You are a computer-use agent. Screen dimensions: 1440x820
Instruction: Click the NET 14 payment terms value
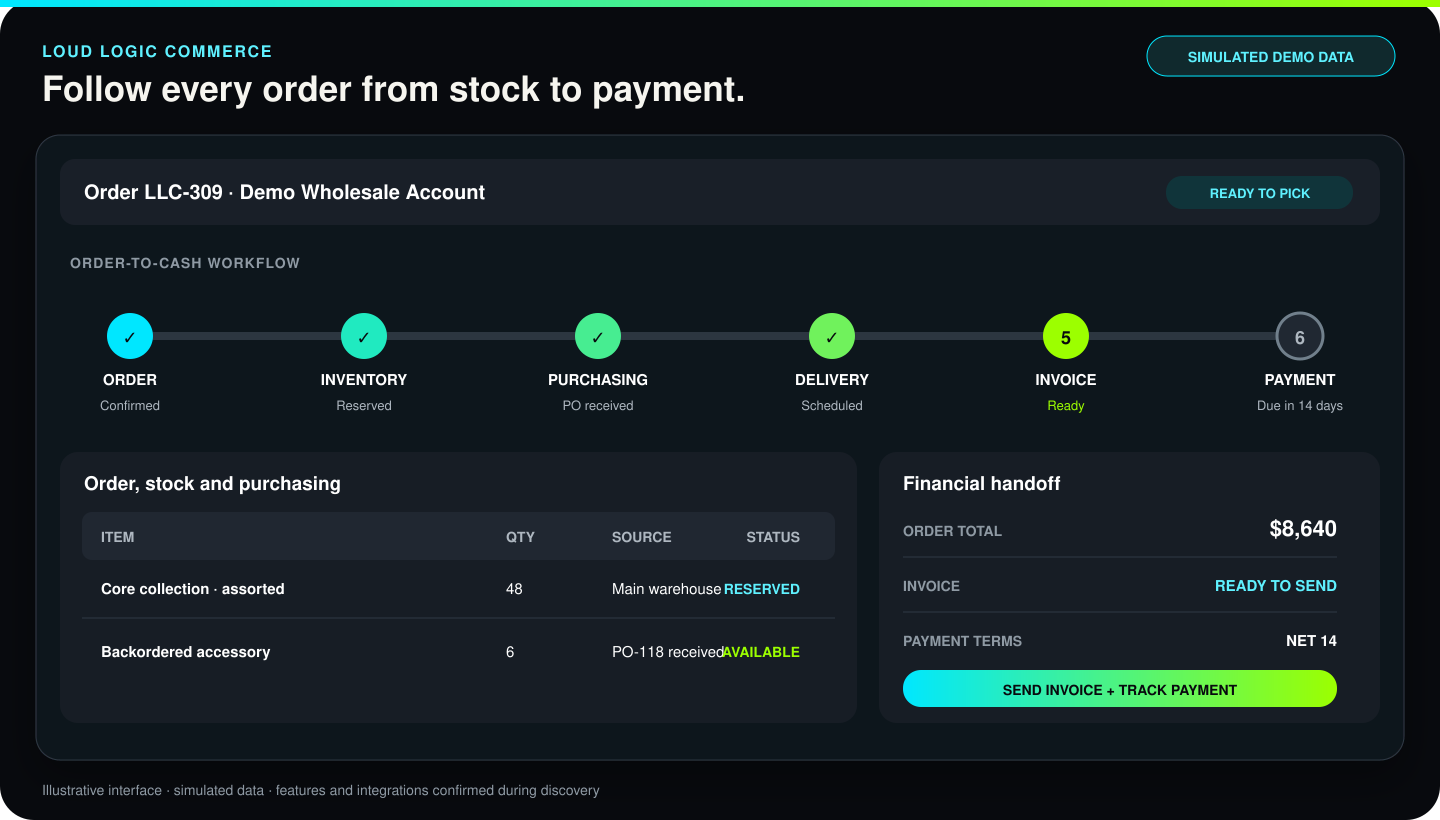1311,641
